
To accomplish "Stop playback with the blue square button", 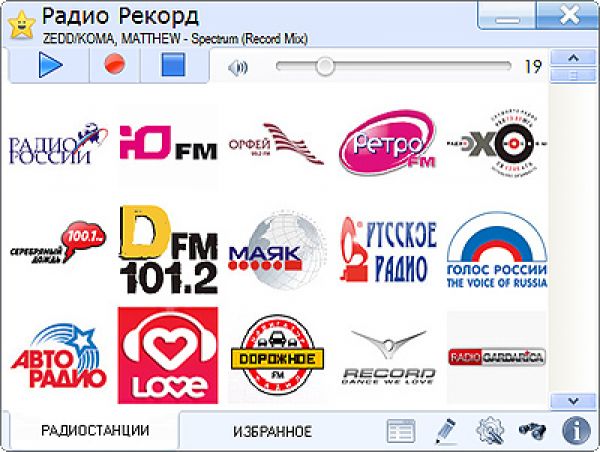I will coord(174,65).
